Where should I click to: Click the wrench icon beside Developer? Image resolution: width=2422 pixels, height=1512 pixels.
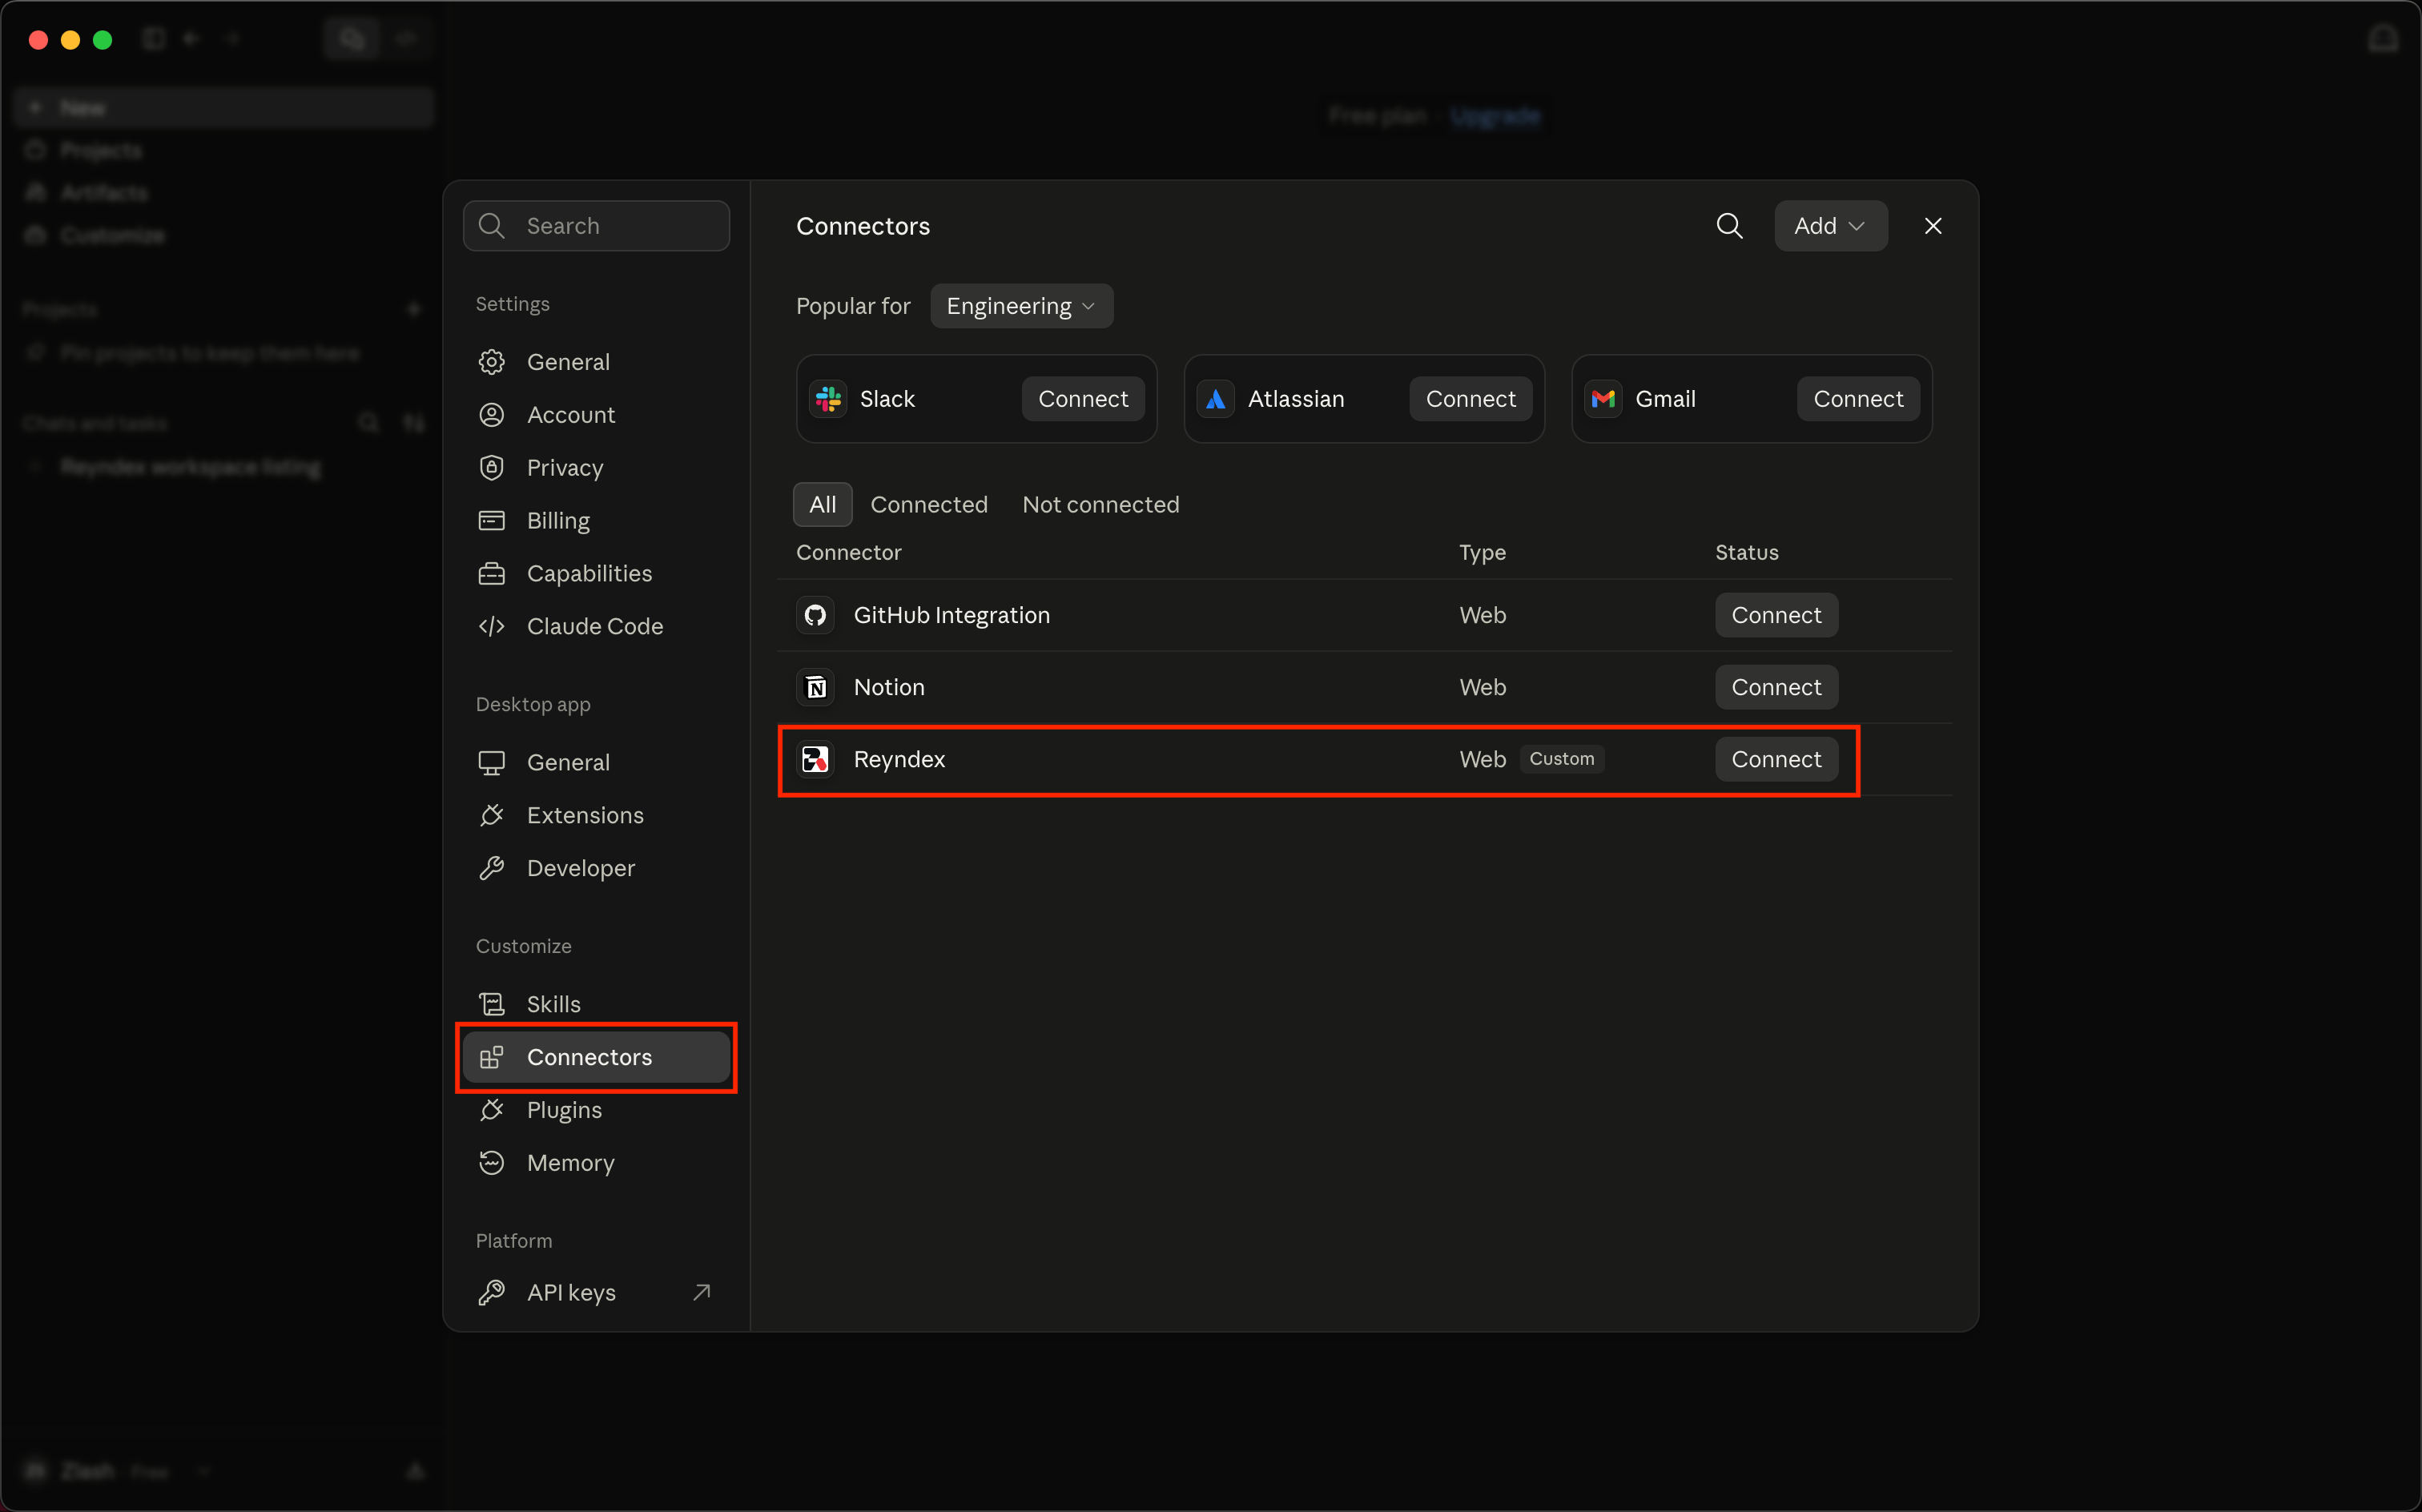(491, 869)
